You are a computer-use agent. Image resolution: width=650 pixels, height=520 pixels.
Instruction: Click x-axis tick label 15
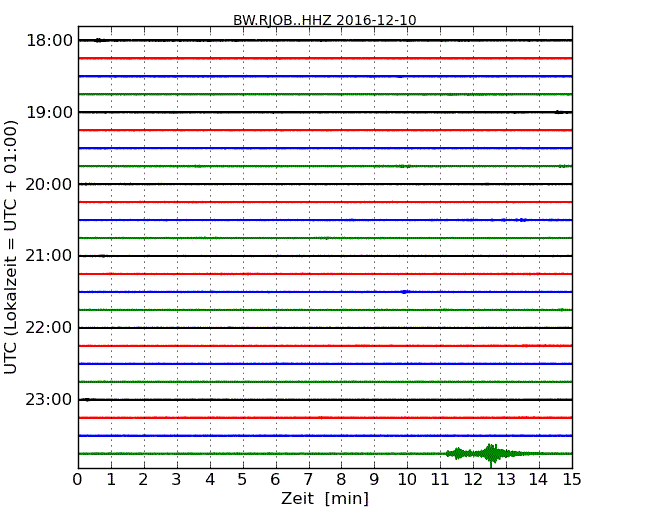572,480
